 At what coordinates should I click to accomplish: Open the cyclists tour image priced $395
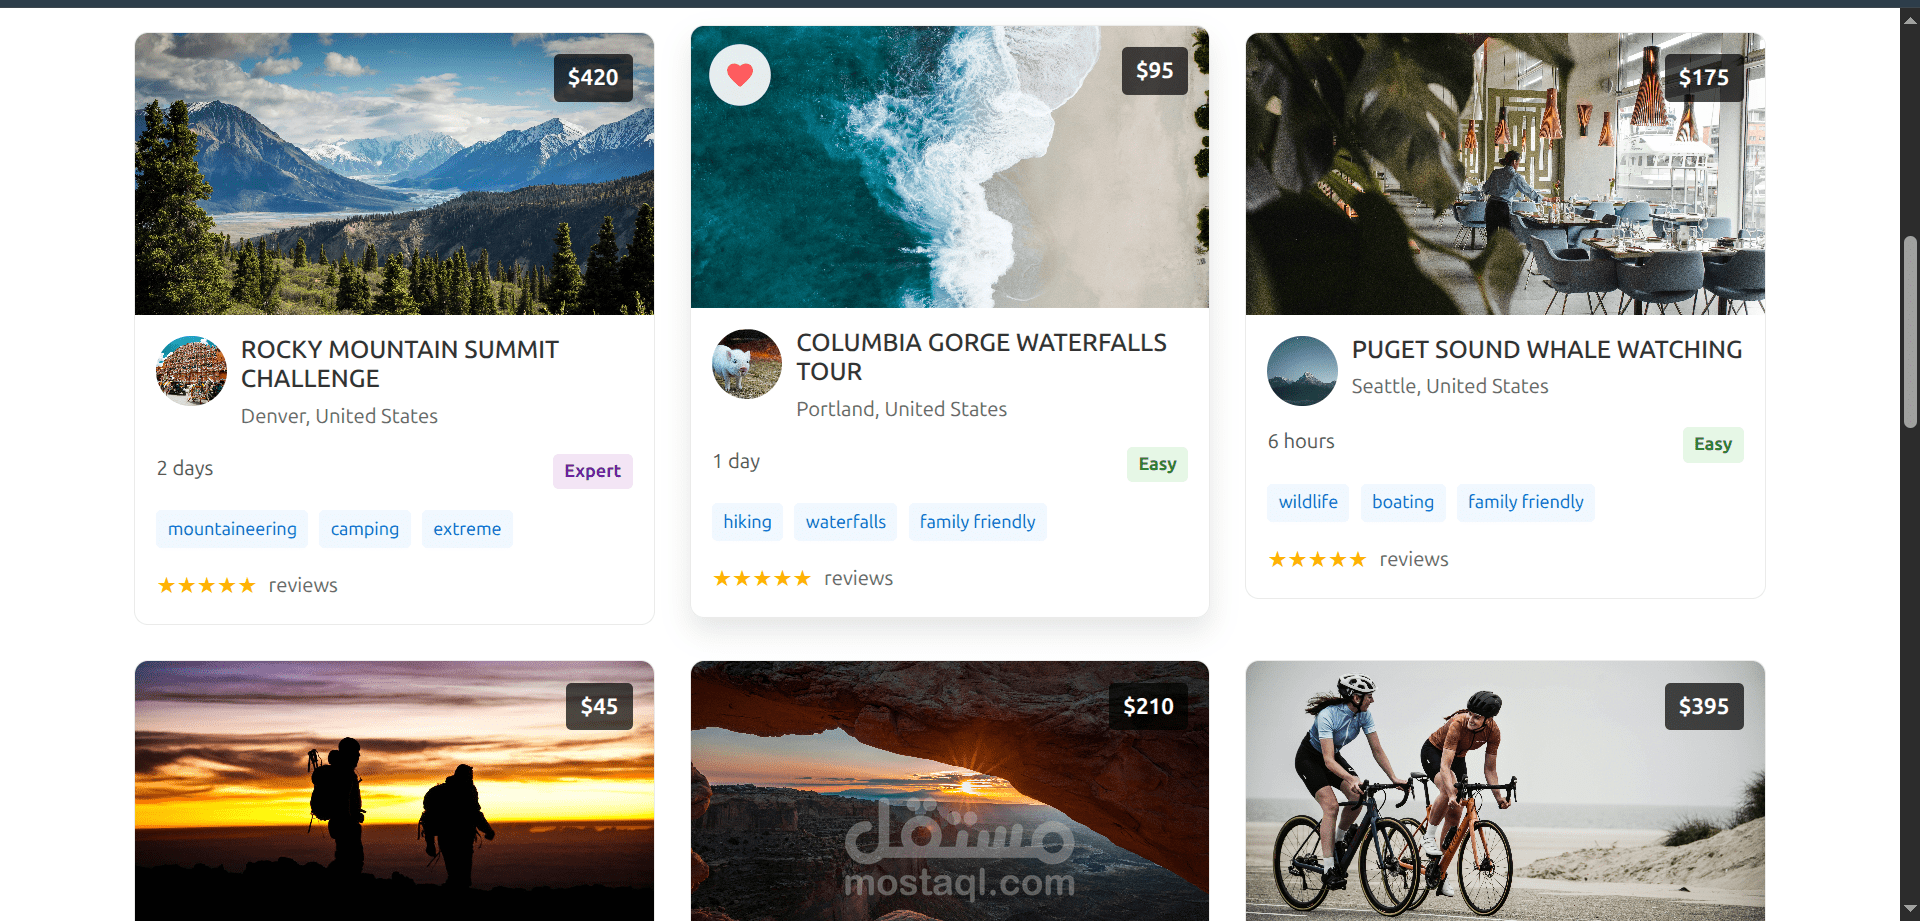tap(1505, 790)
